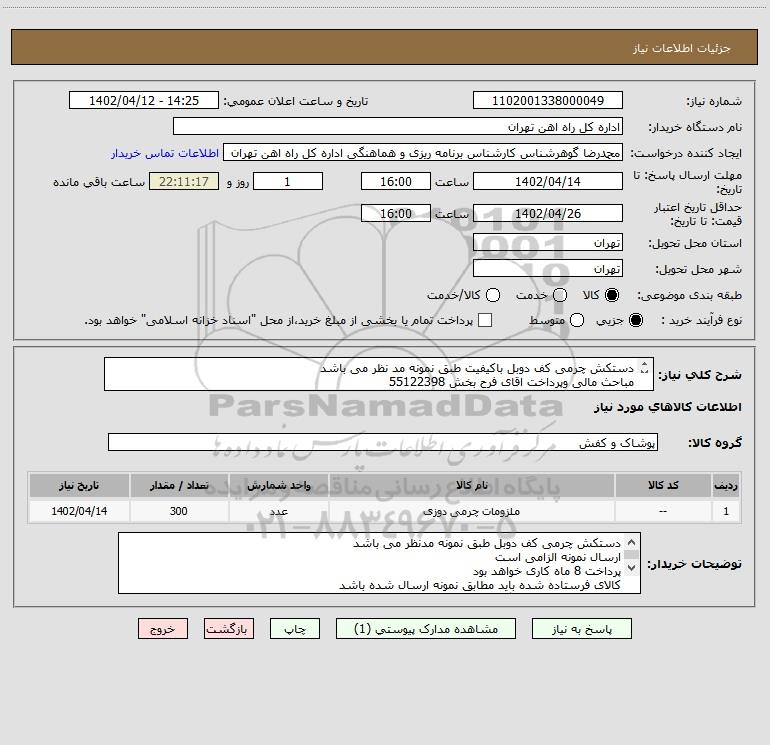This screenshot has height=745, width=770.
Task: Toggle the اسناد خزانه اسلامی payment checkbox
Action: (x=485, y=320)
